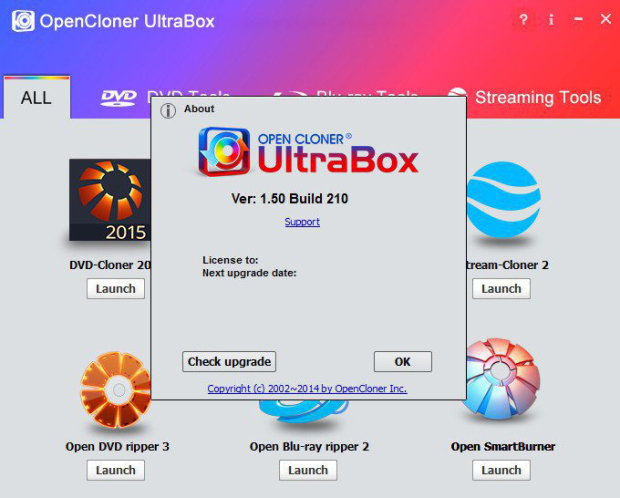Screen dimensions: 620x498
Task: Click the 'License to:' label
Action: pyautogui.click(x=230, y=260)
